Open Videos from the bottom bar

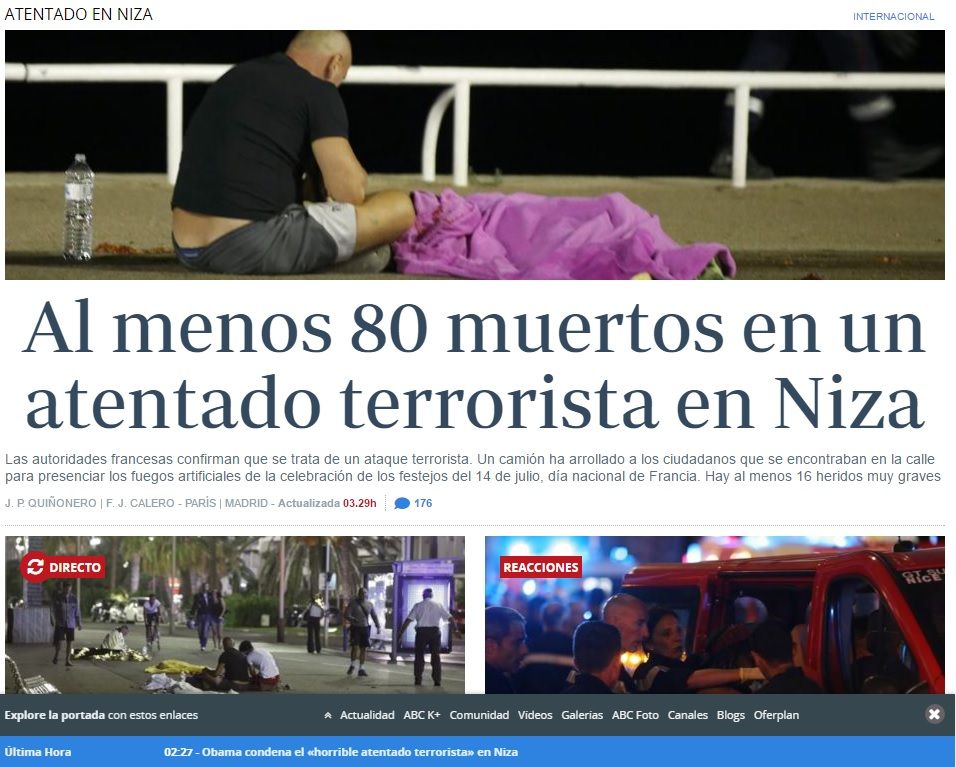pos(535,715)
